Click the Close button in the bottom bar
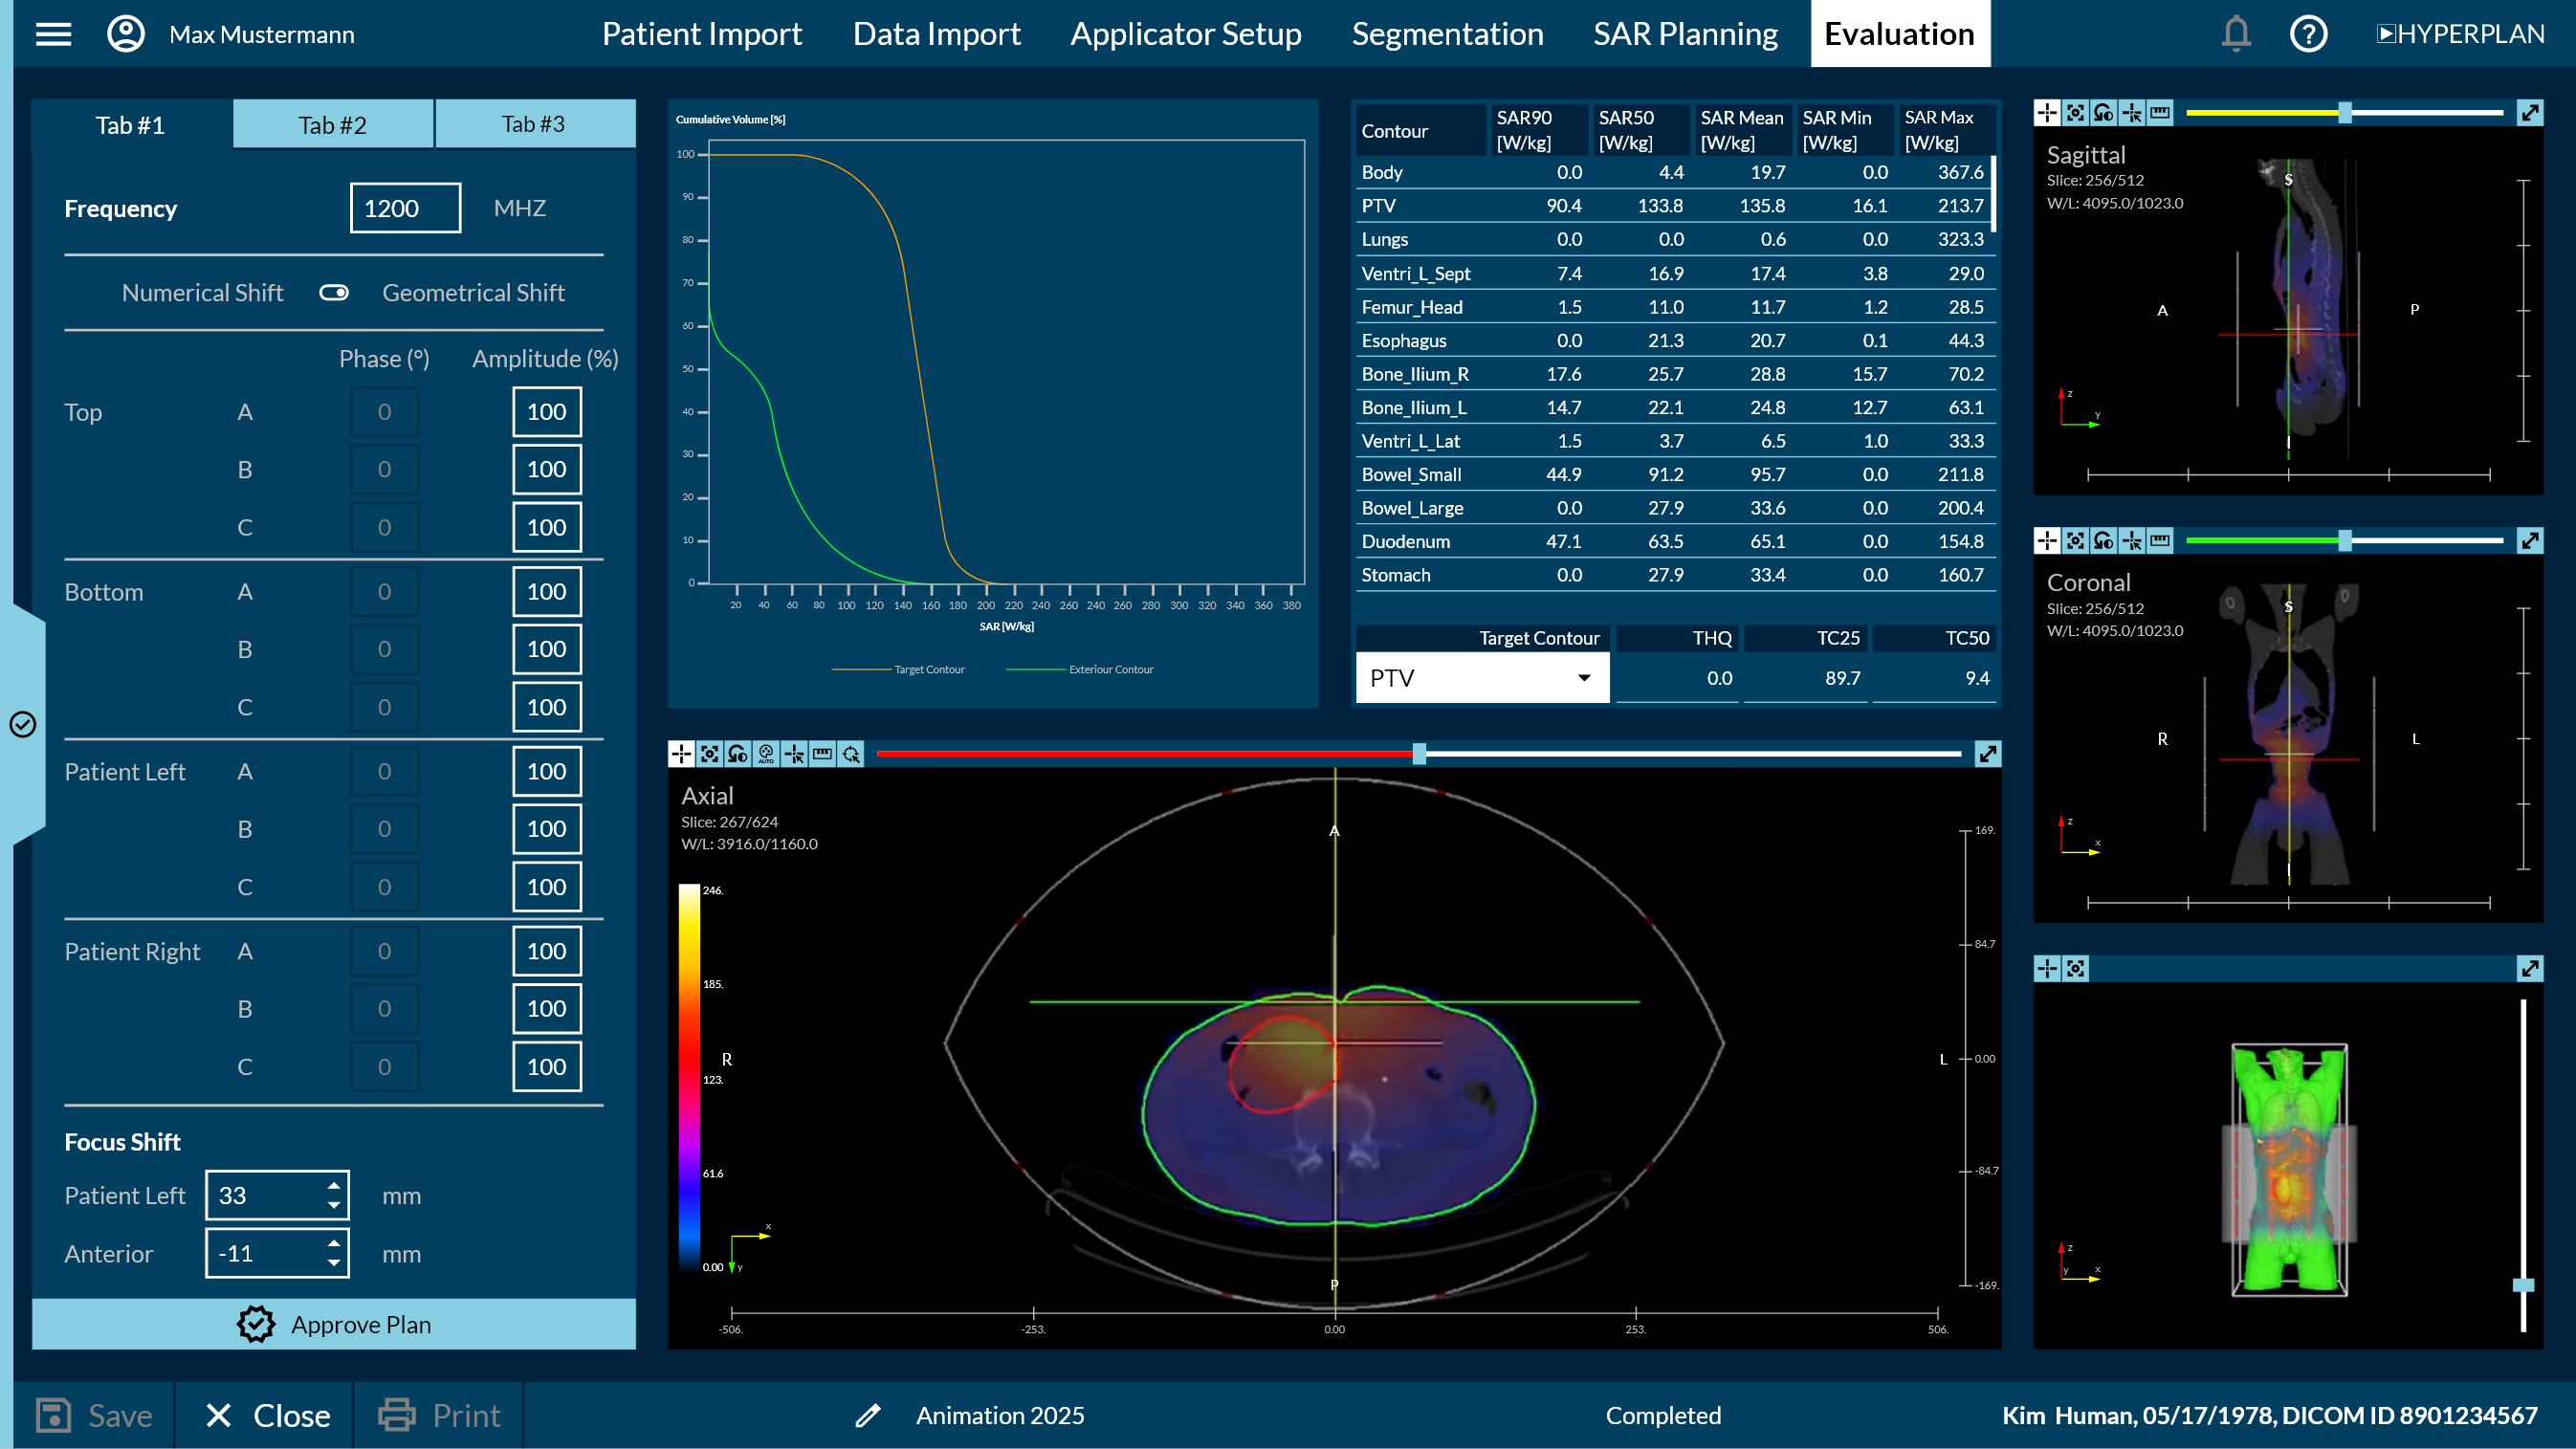The width and height of the screenshot is (2576, 1449). click(x=267, y=1415)
